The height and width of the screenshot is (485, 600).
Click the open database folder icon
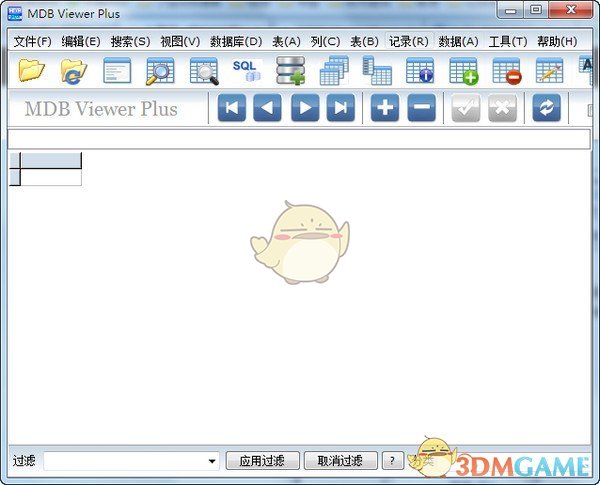31,70
